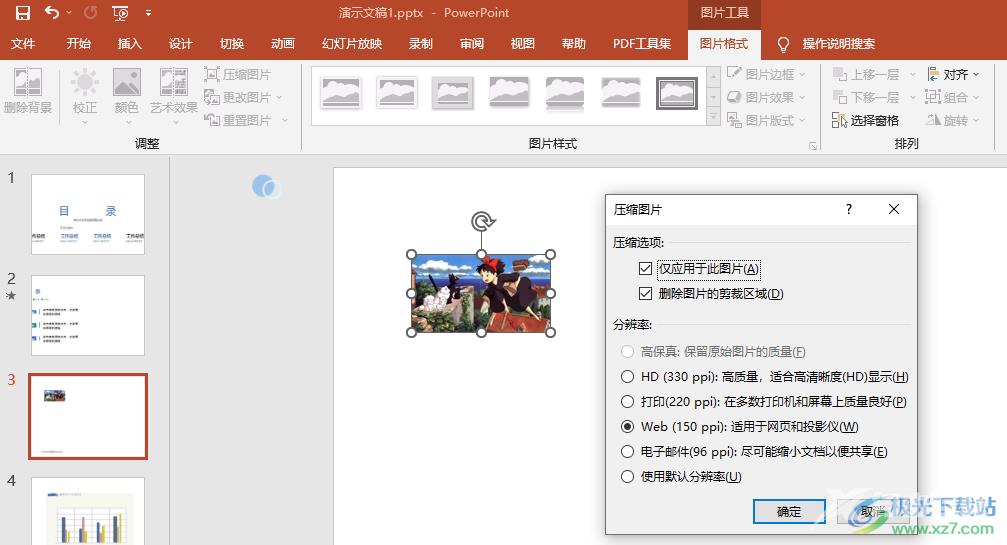Select slide 1 thumbnail
1007x545 pixels.
[88, 214]
